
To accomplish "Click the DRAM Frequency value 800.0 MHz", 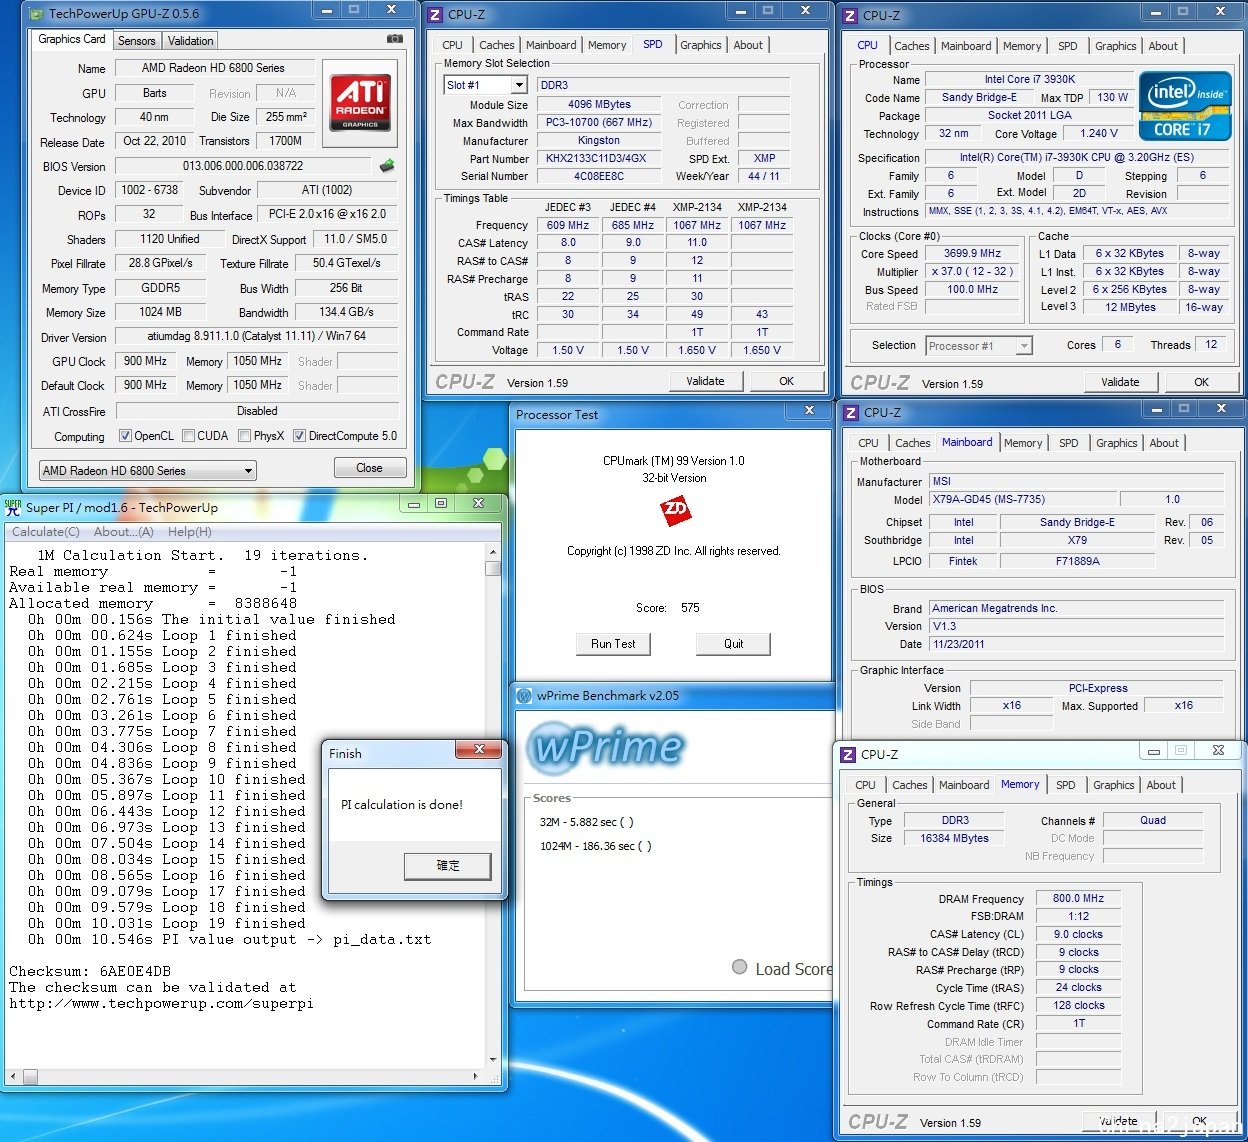I will [1078, 898].
